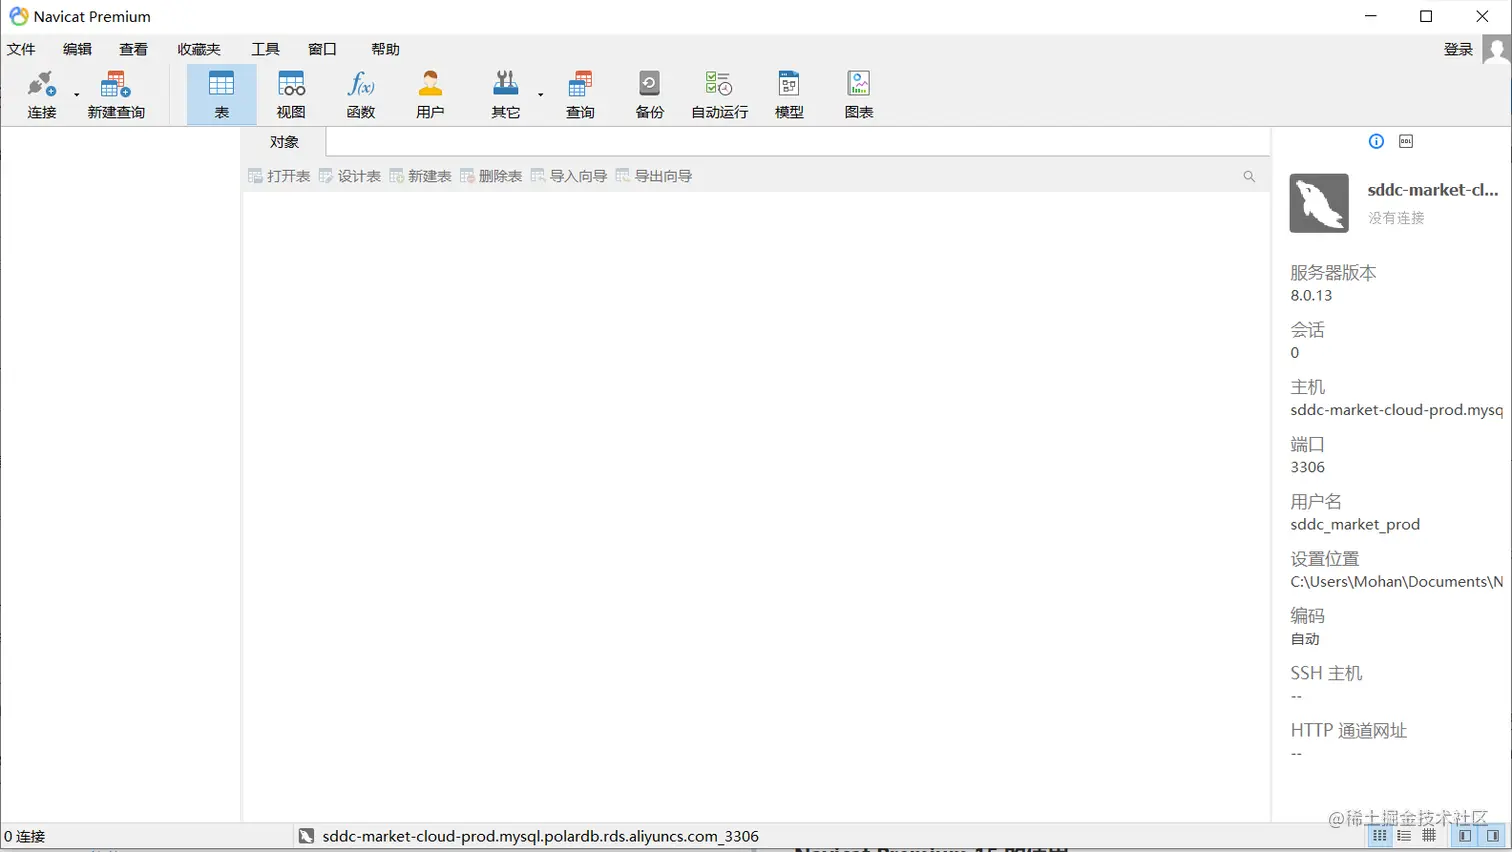Click the user avatar icon beside 登录
Viewport: 1512px width, 852px height.
1496,49
